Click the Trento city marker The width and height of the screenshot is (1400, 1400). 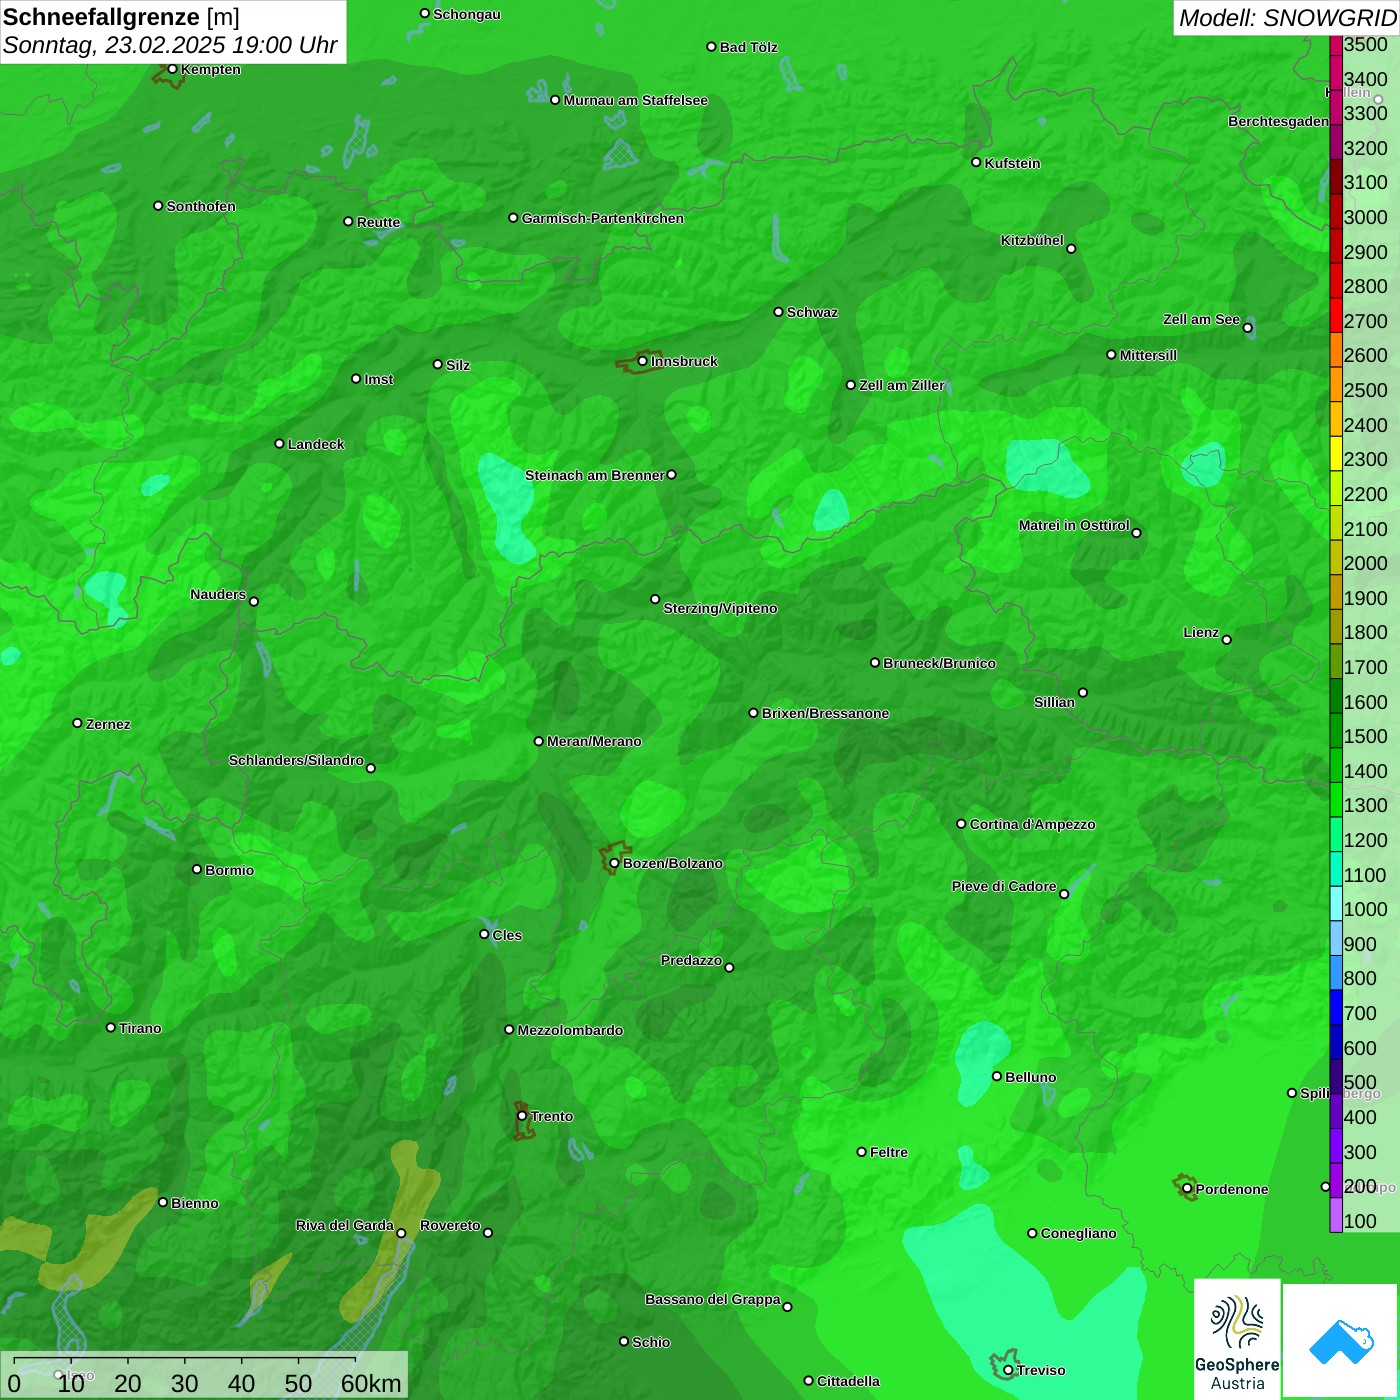tap(522, 1116)
